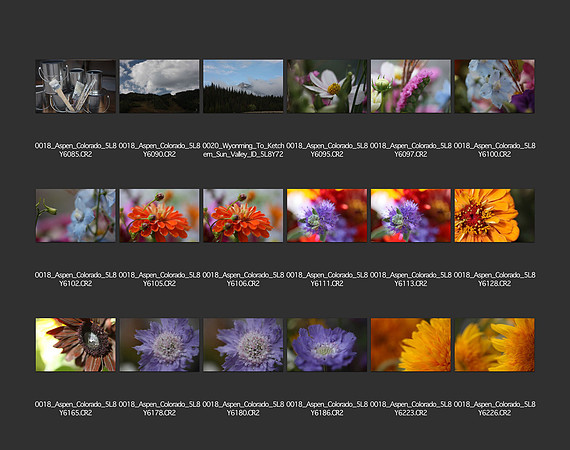Viewport: 570px width, 450px height.
Task: Click the filename ending Y6223.CR2
Action: [x=411, y=409]
